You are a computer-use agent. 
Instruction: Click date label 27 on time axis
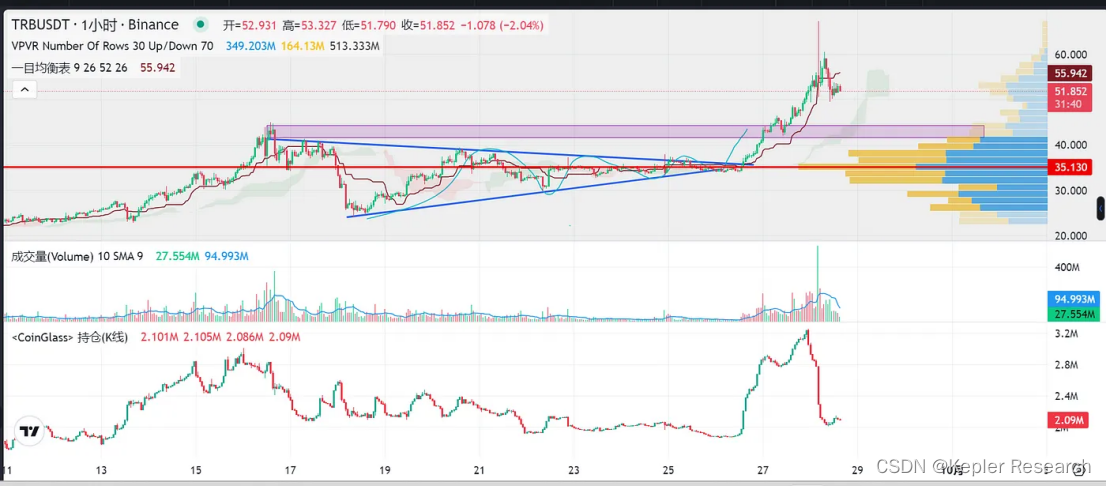(762, 470)
